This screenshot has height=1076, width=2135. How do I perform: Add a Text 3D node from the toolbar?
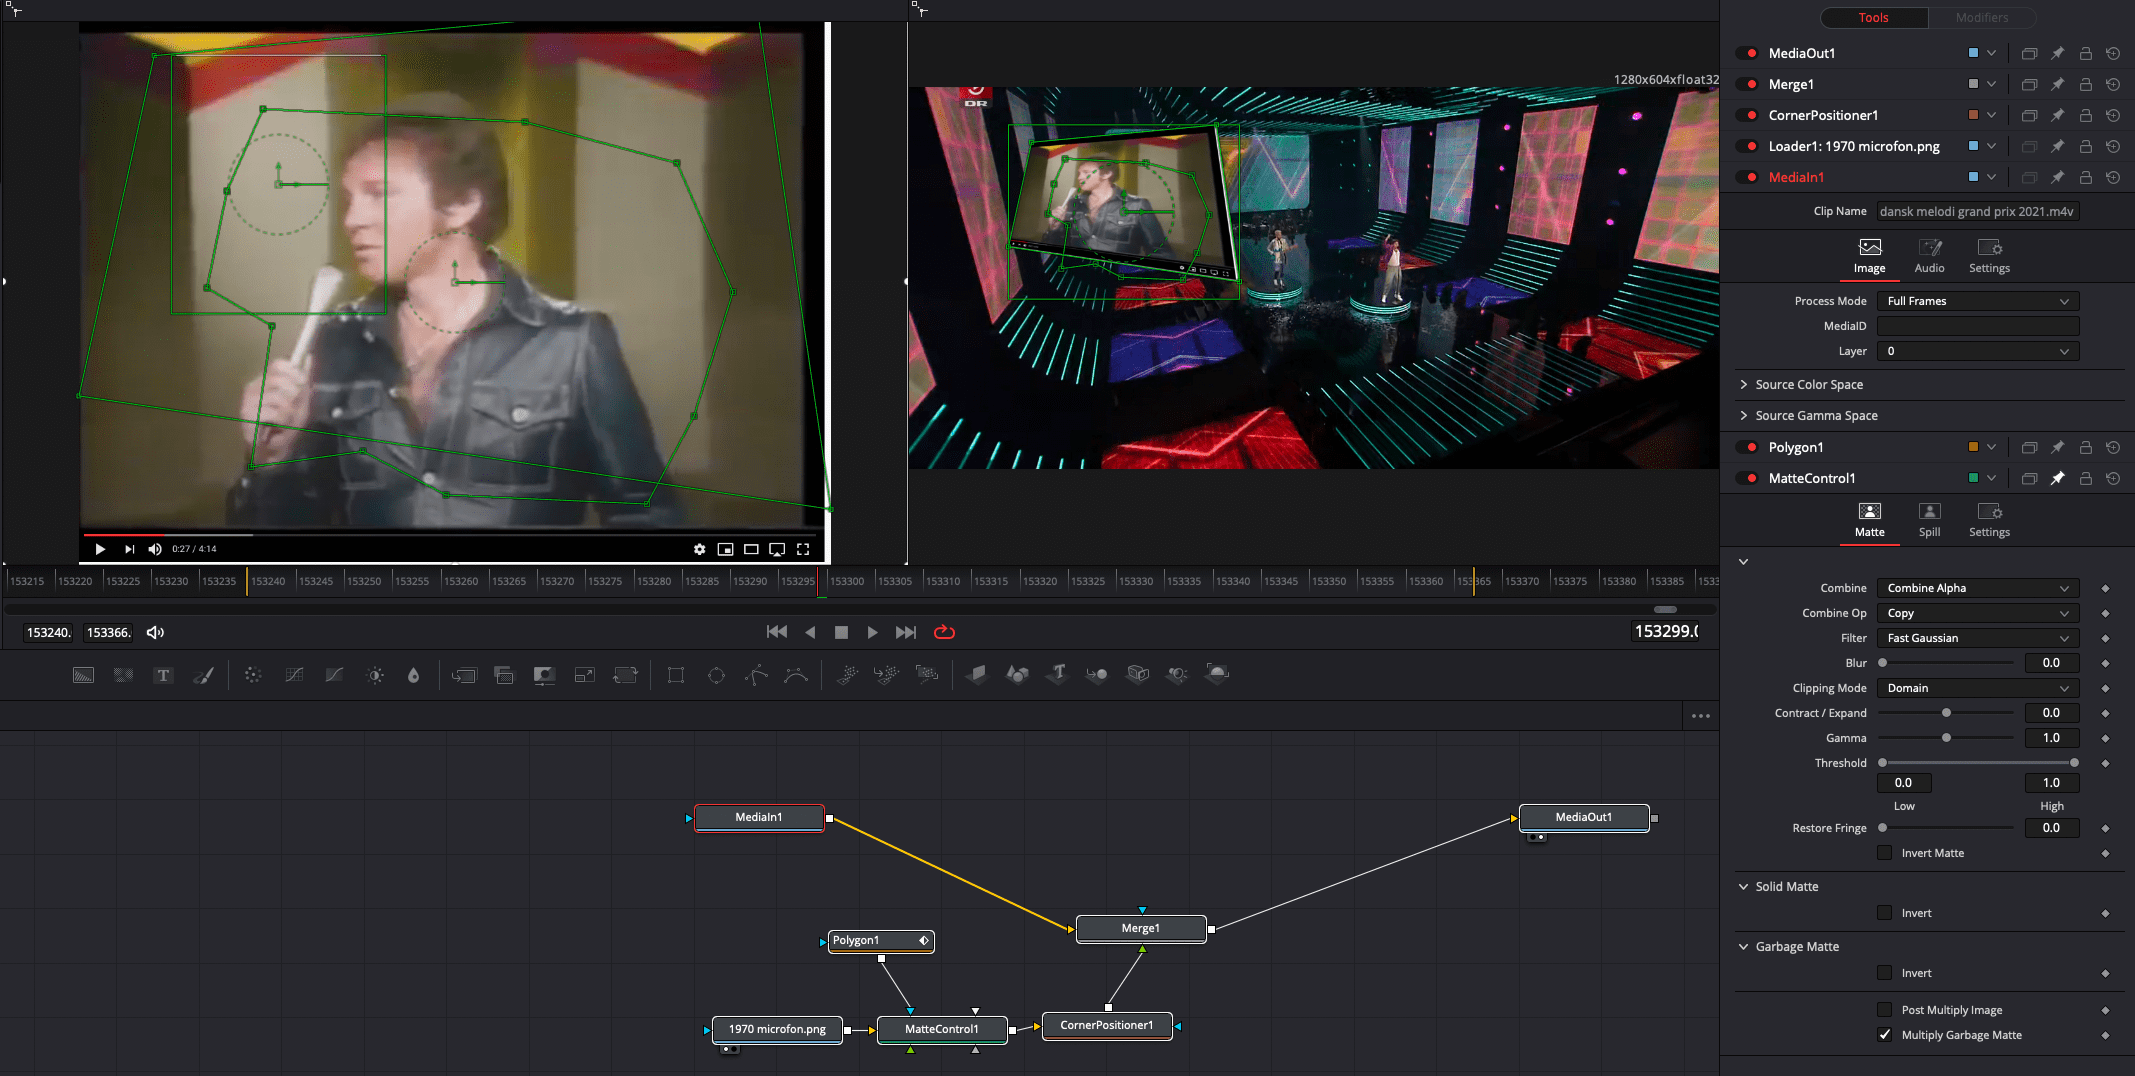(x=1058, y=675)
